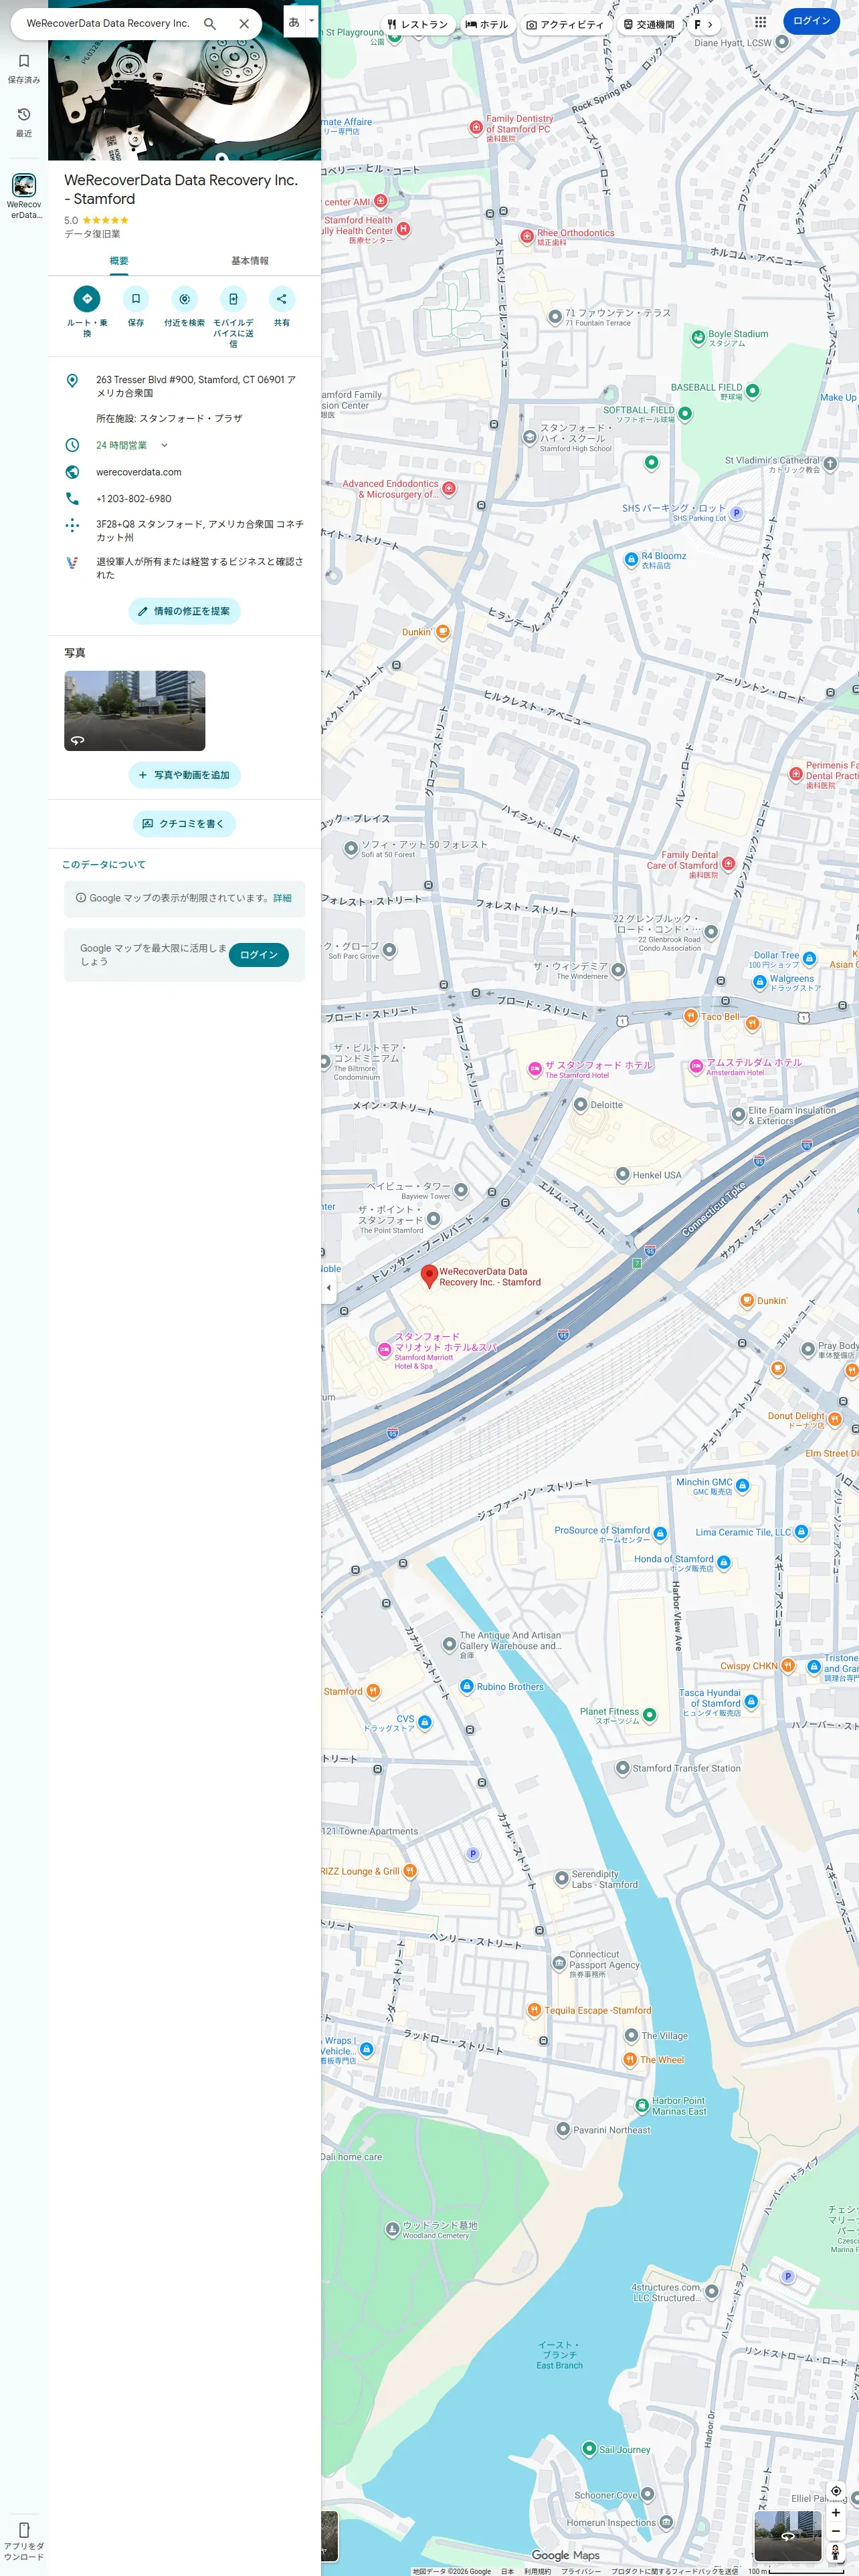859x2576 pixels.
Task: Open the プライバシー footer link
Action: tap(581, 2571)
